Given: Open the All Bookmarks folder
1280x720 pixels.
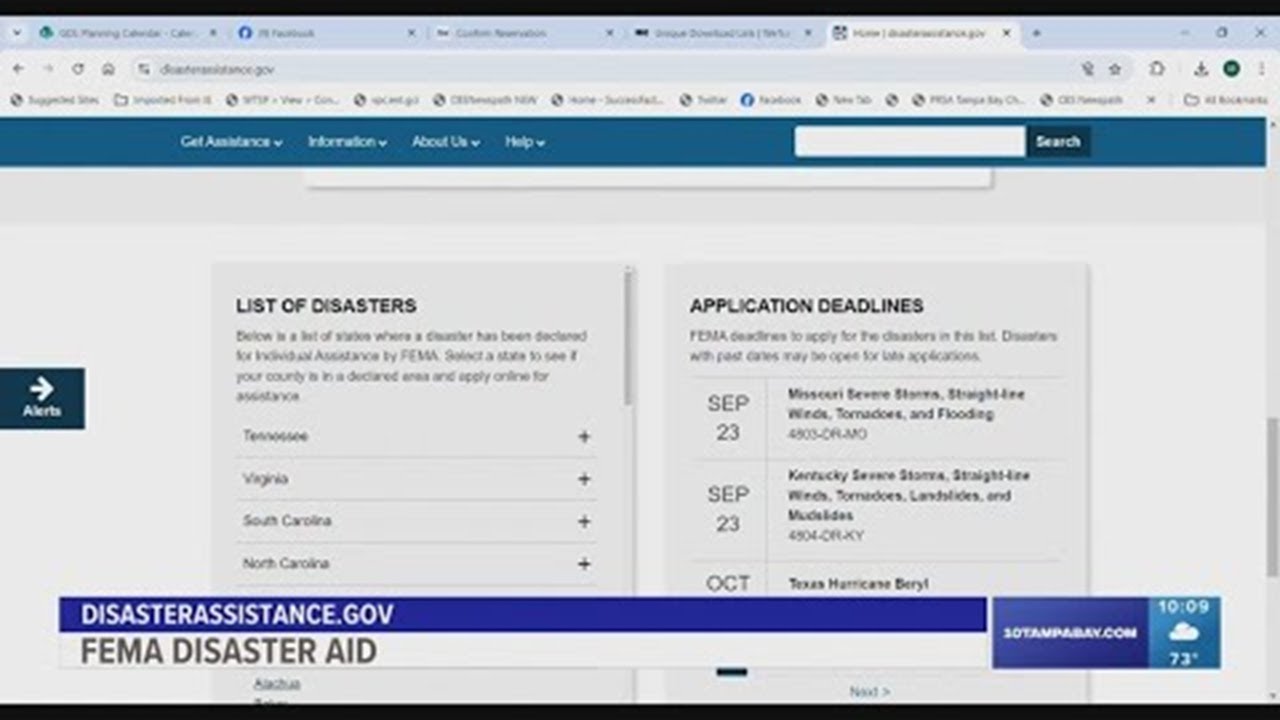Looking at the screenshot, I should tap(1225, 100).
